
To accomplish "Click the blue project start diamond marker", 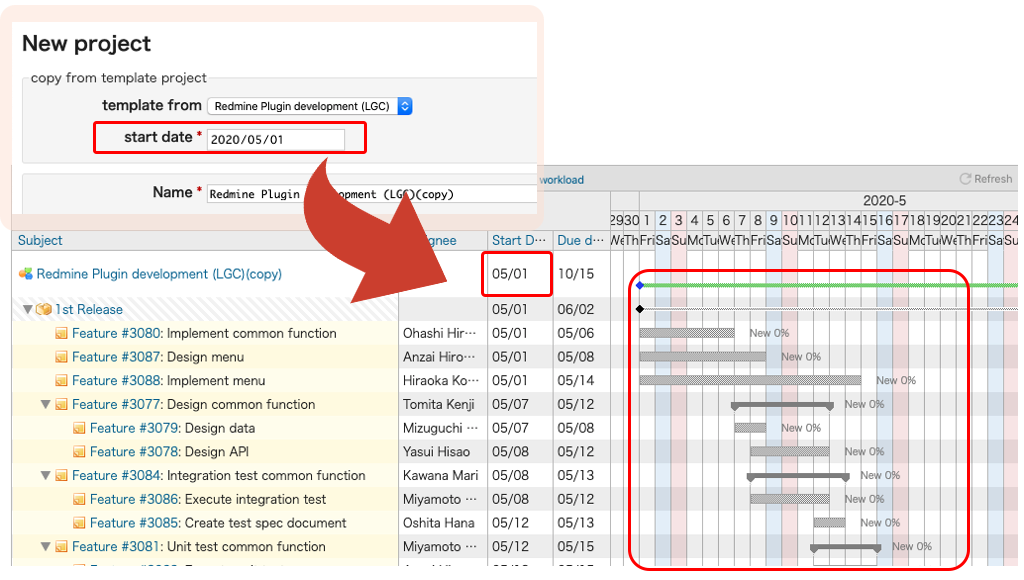I will pyautogui.click(x=640, y=285).
